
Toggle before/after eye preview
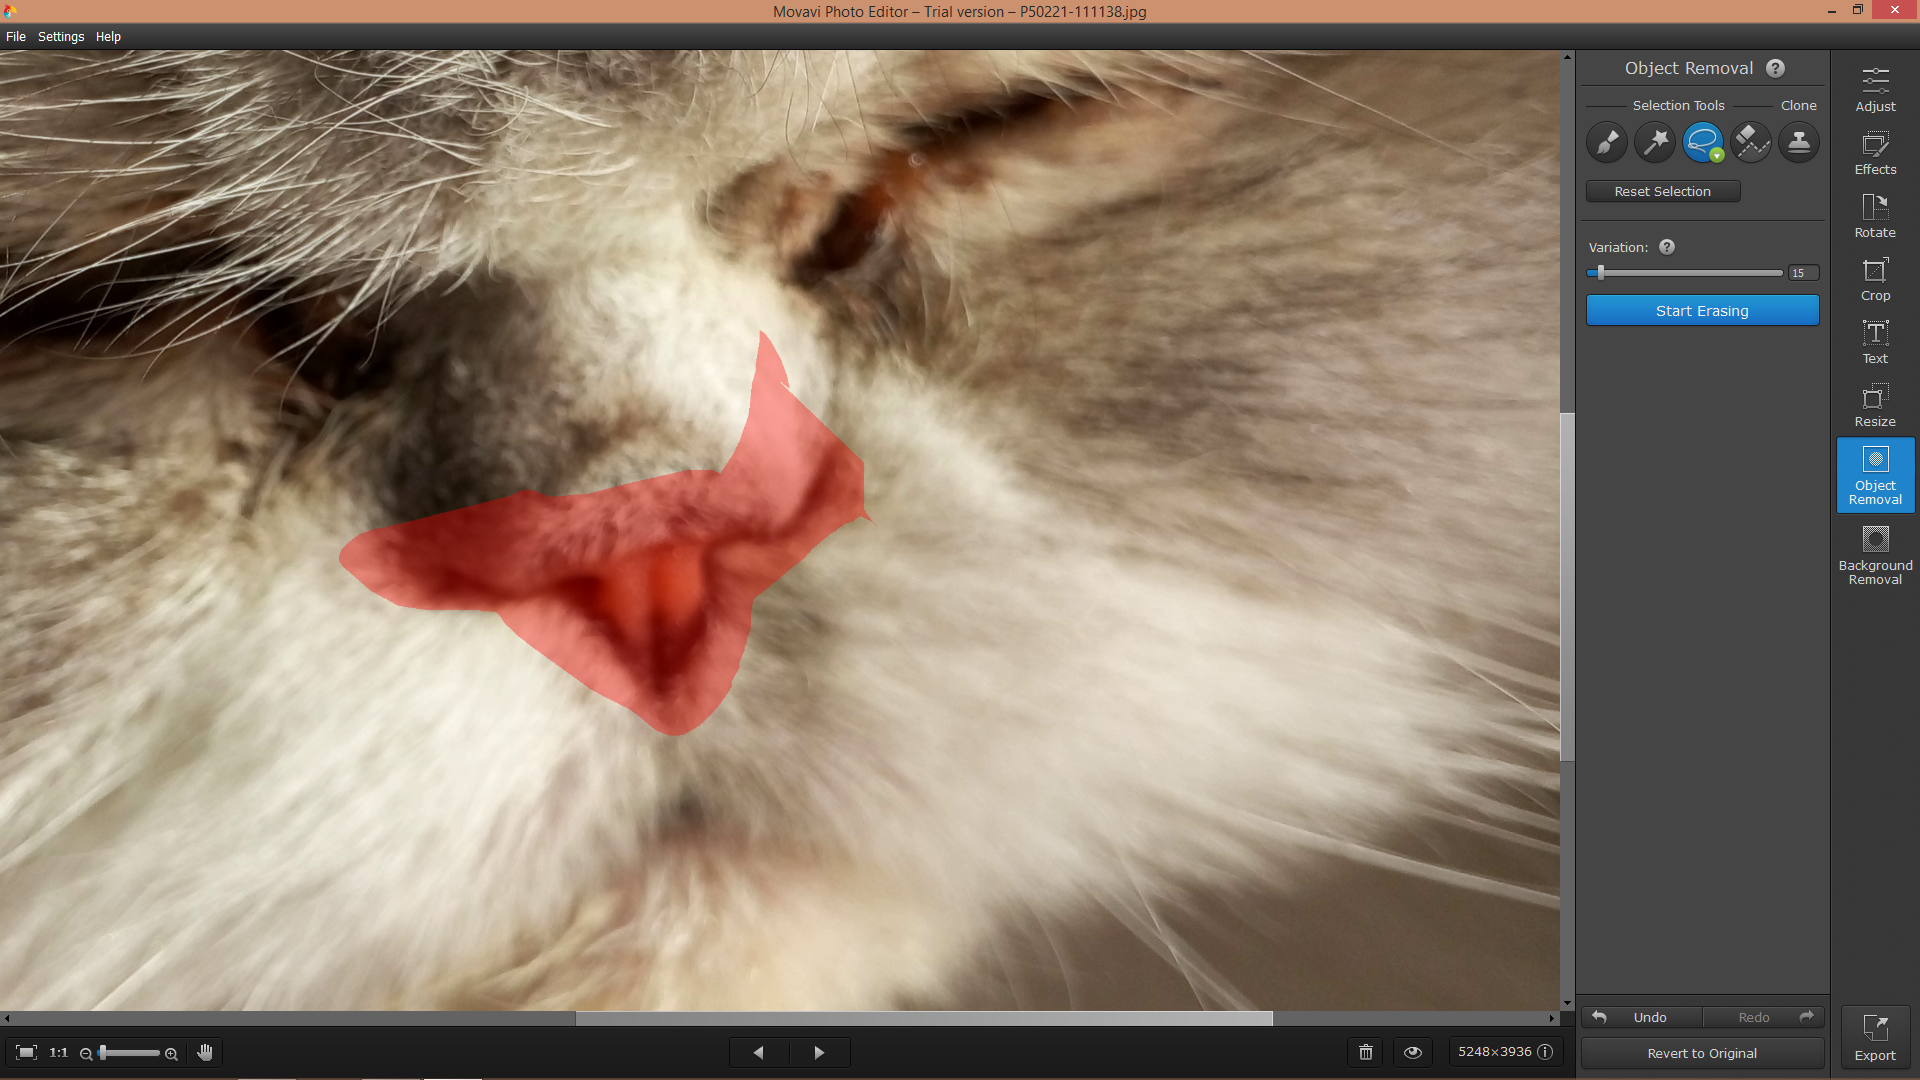pos(1413,1052)
